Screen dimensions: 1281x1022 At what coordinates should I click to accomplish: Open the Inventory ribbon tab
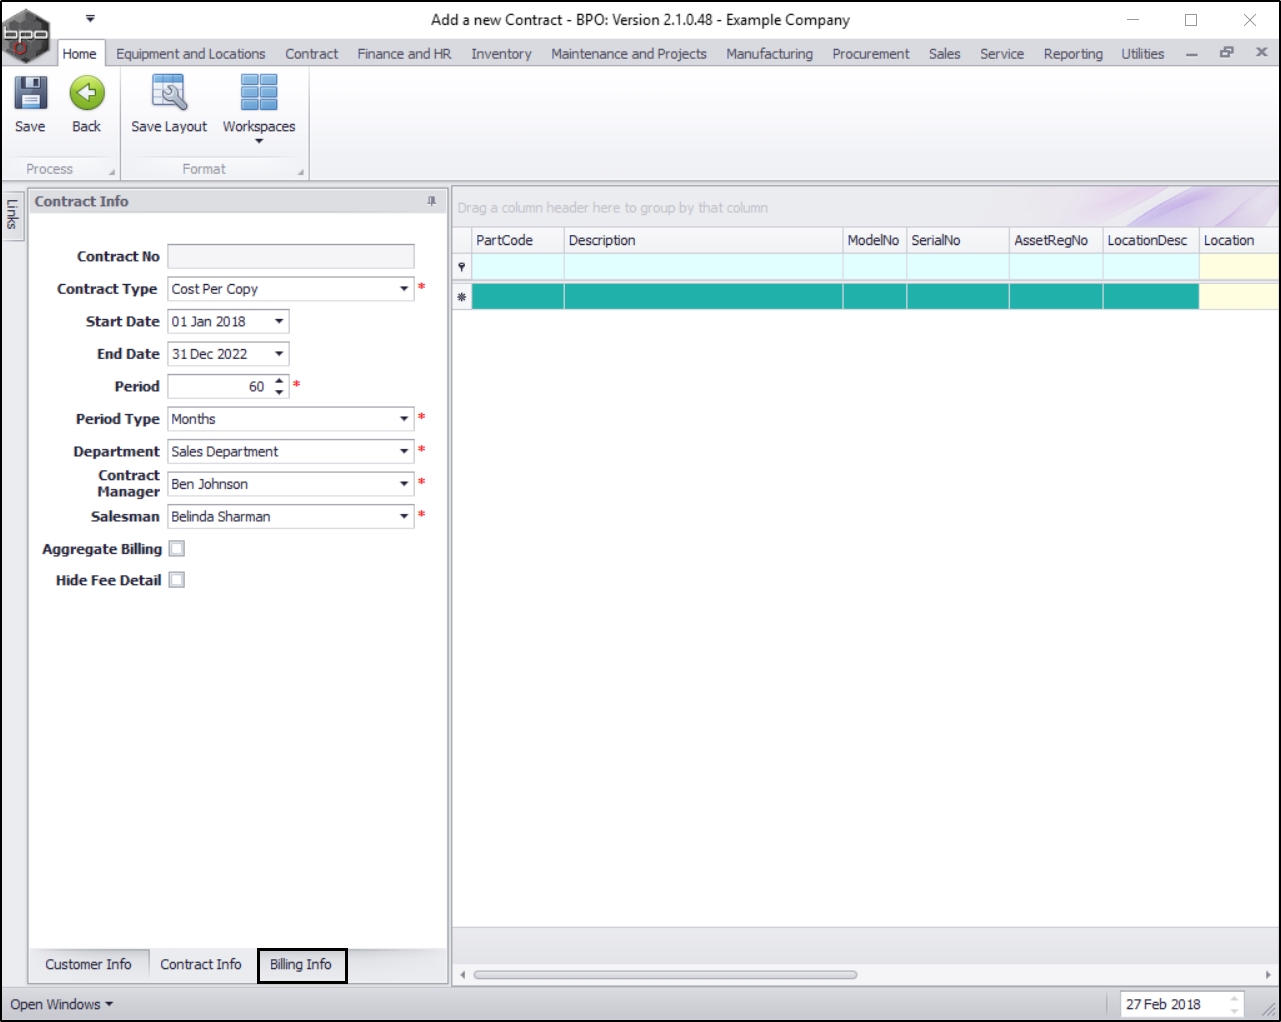point(502,54)
